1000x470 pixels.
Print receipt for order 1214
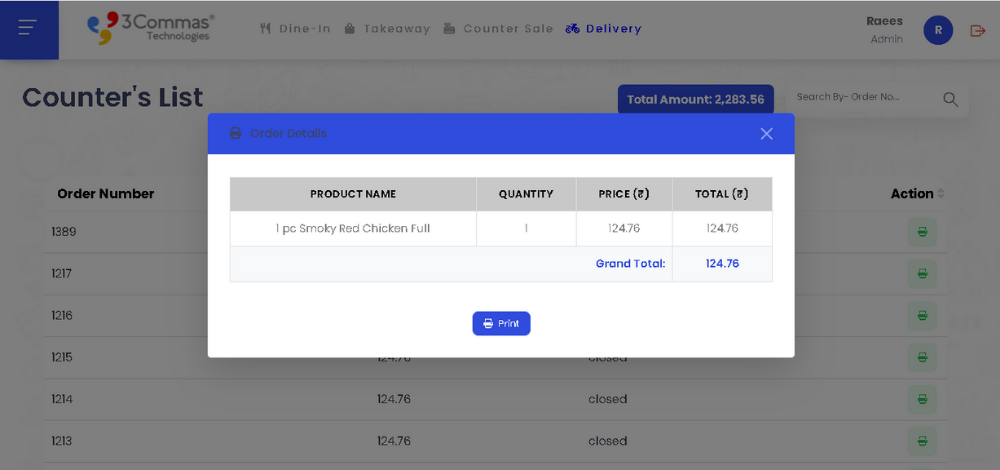click(x=922, y=399)
